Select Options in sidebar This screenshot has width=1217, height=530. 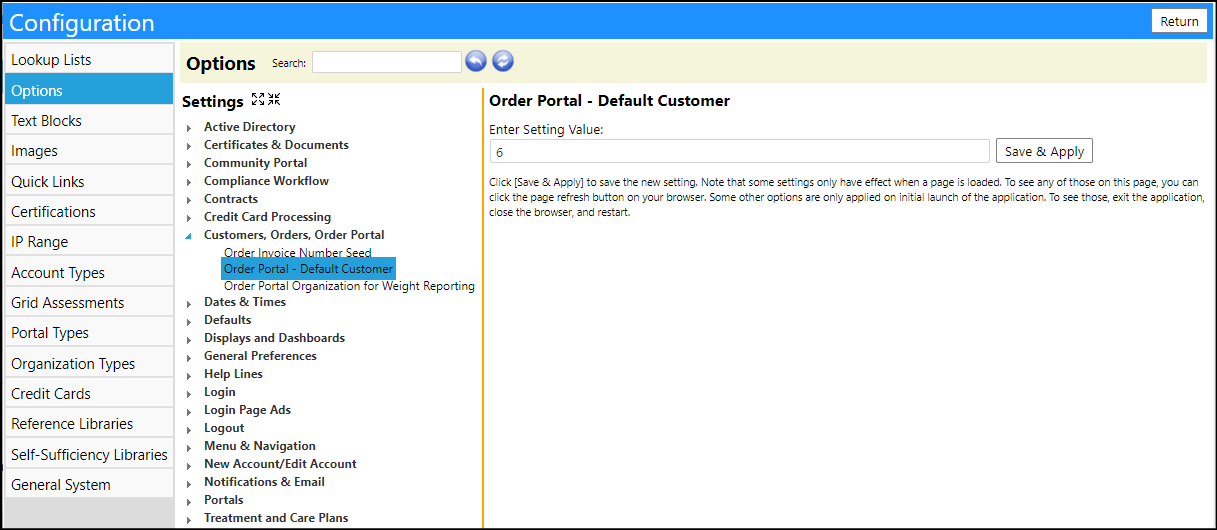89,90
